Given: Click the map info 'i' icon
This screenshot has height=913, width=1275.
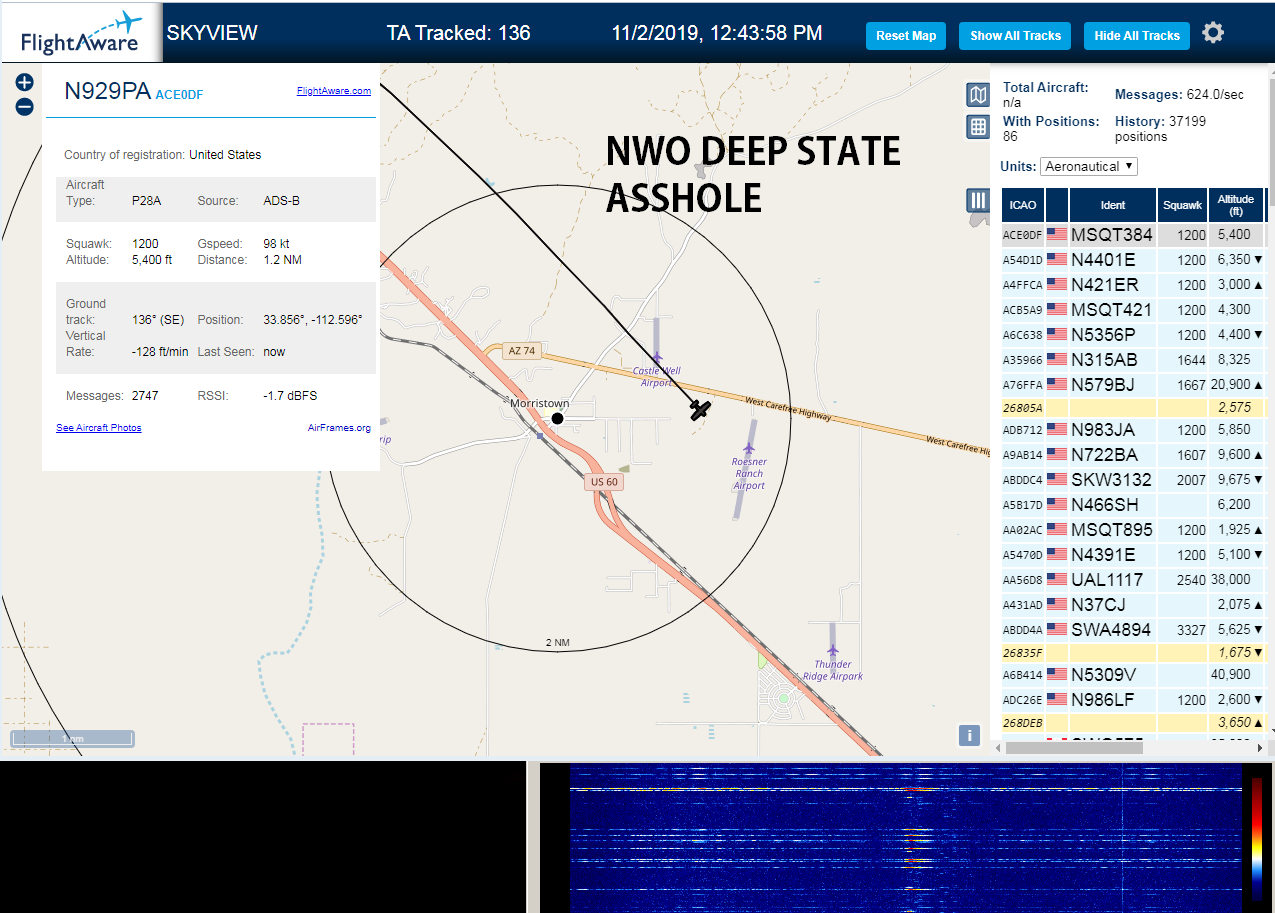Looking at the screenshot, I should pyautogui.click(x=968, y=736).
